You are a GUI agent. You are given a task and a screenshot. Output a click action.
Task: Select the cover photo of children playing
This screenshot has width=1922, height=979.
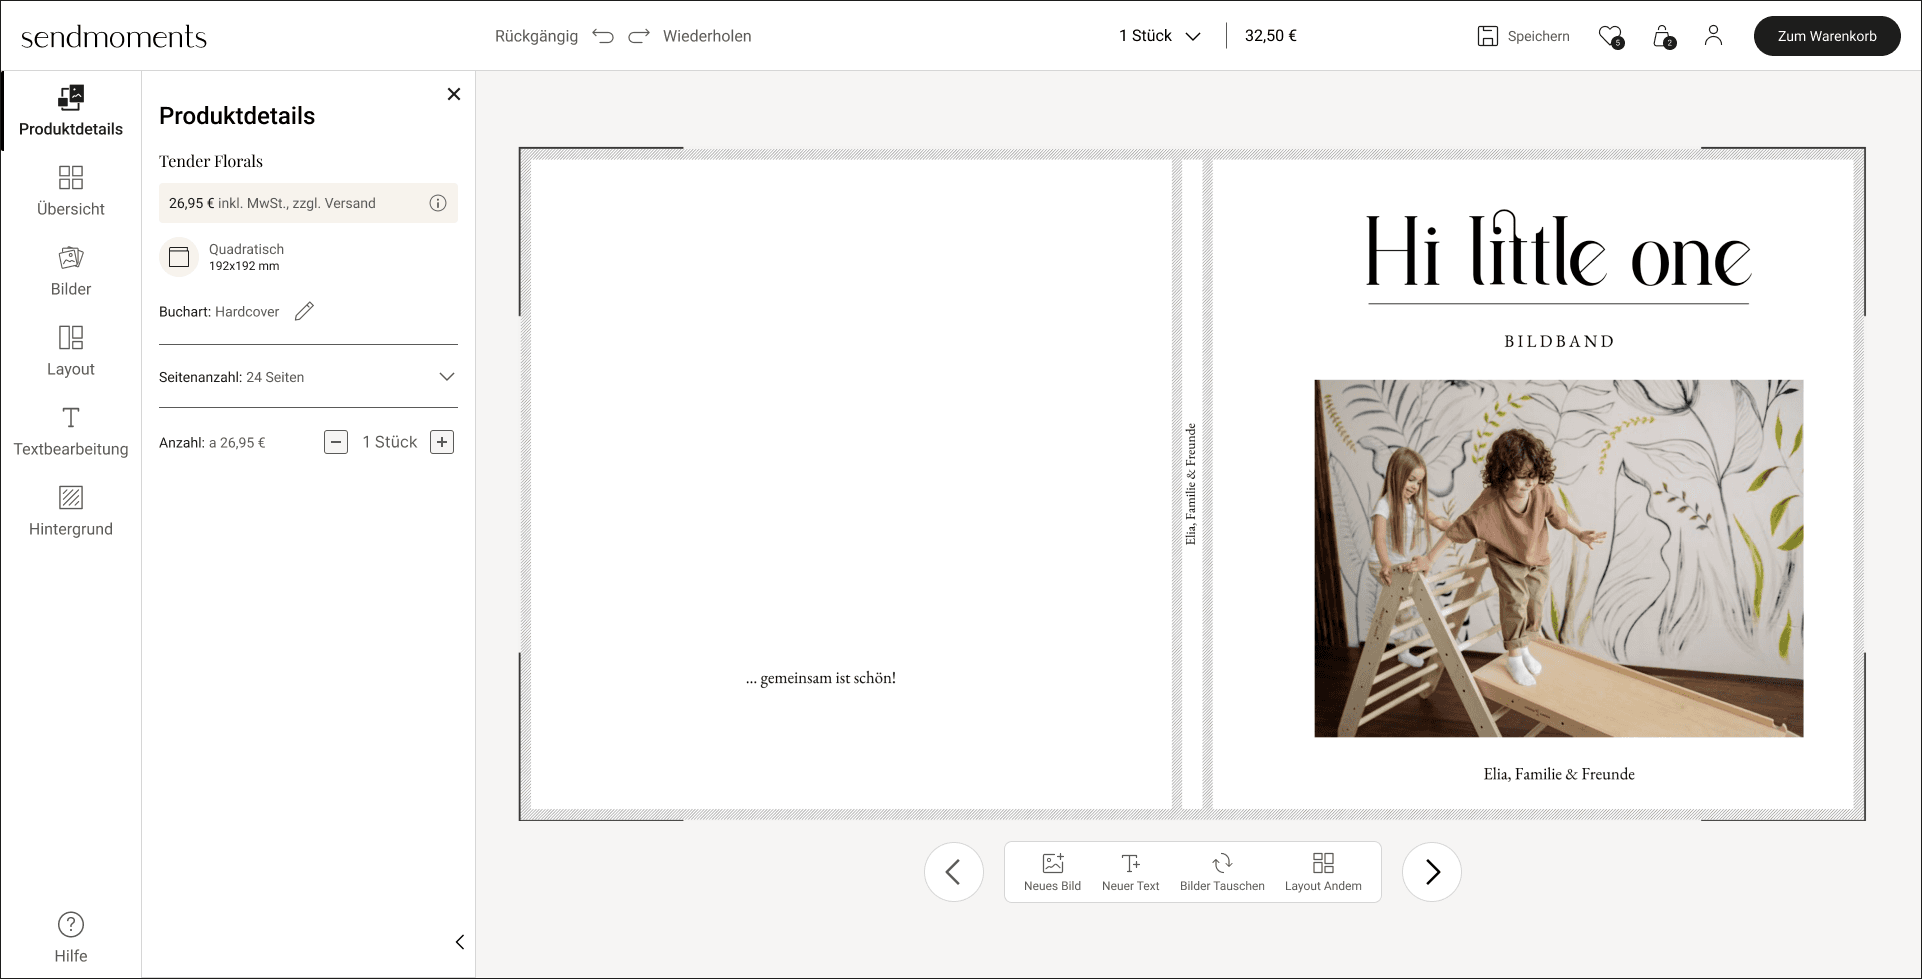1559,558
